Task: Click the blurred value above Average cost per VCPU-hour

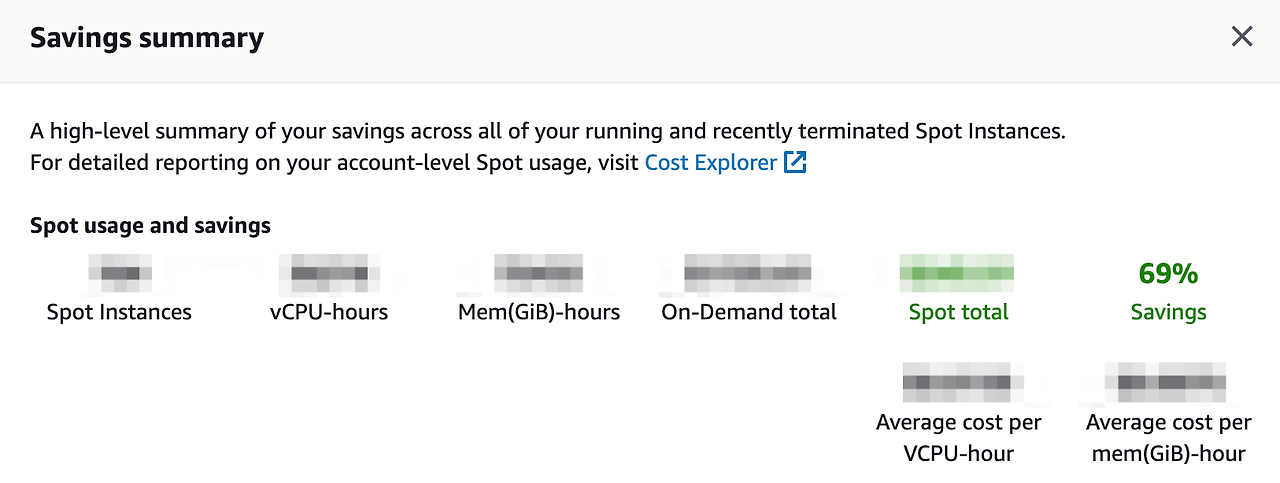Action: click(x=963, y=382)
